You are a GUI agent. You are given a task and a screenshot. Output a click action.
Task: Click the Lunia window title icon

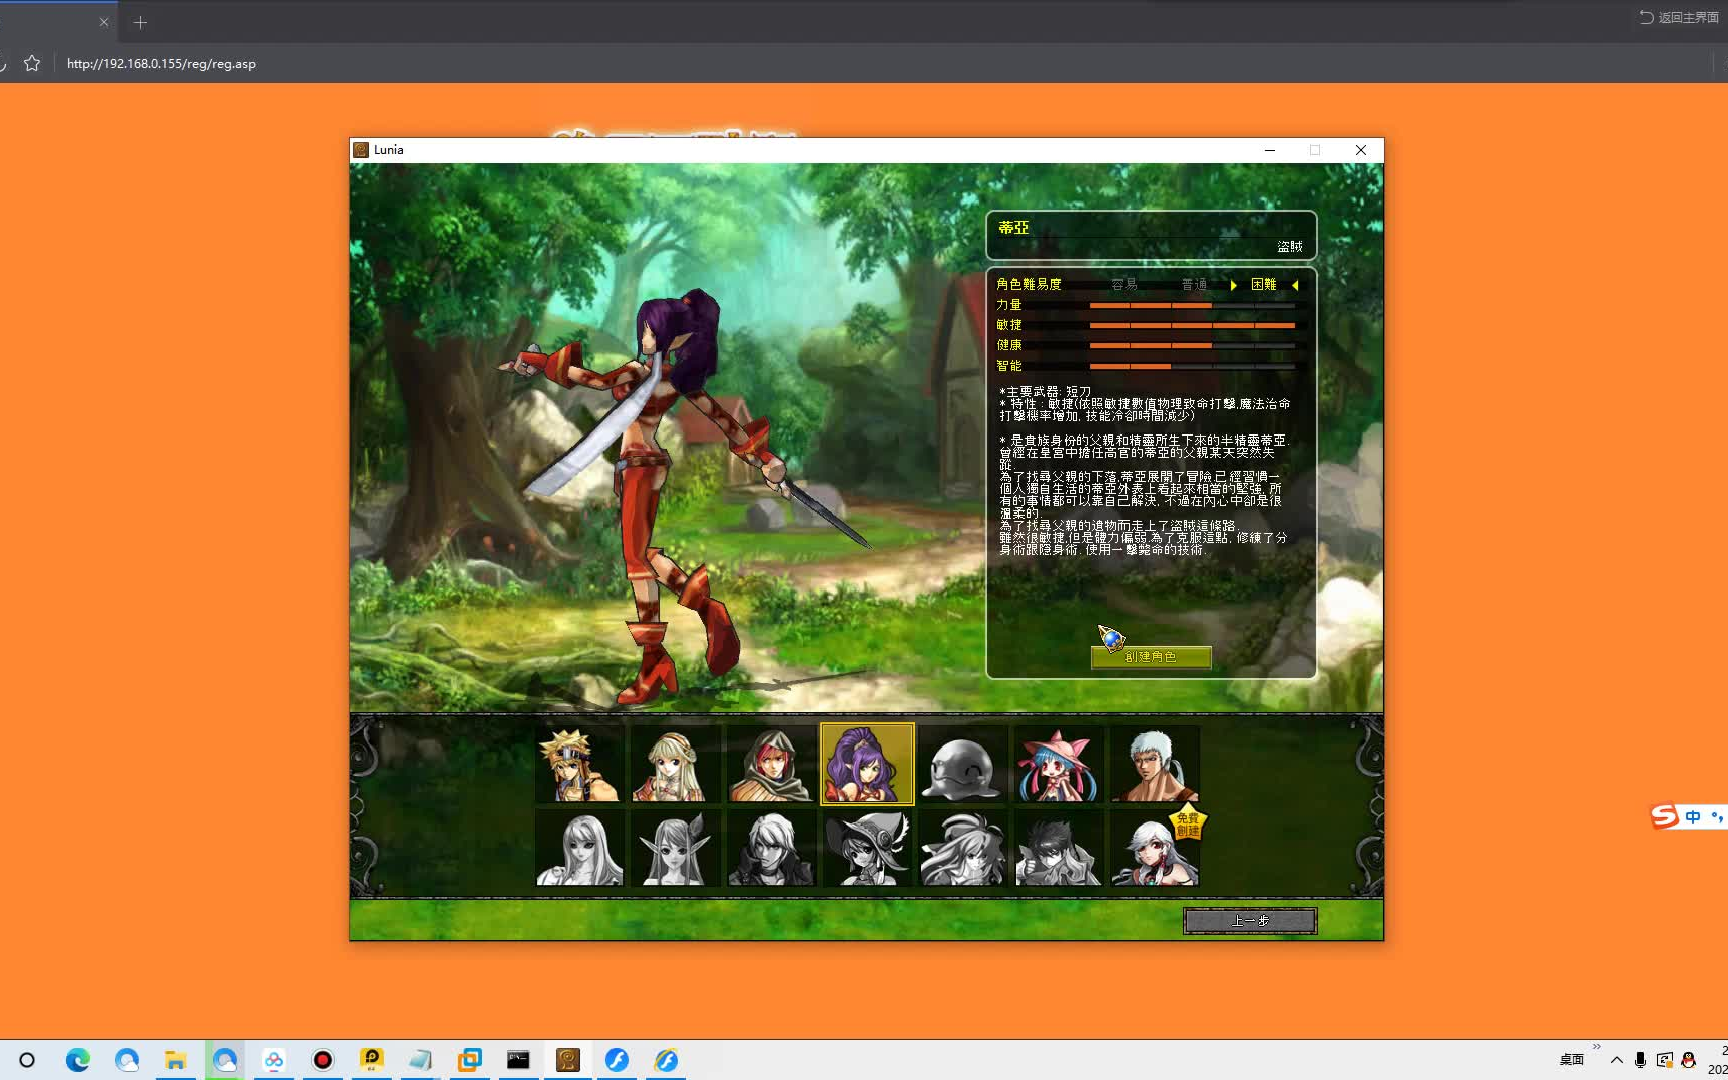coord(361,150)
